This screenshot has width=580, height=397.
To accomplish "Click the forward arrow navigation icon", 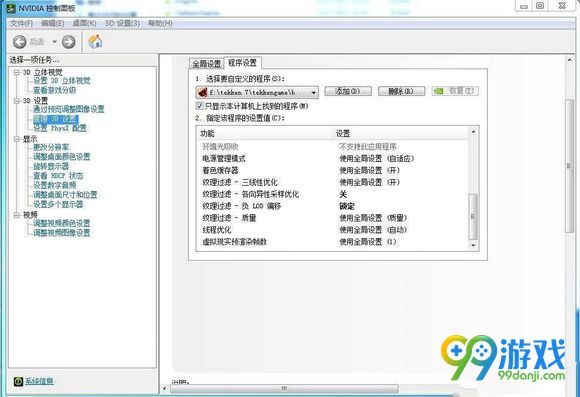I will click(68, 42).
